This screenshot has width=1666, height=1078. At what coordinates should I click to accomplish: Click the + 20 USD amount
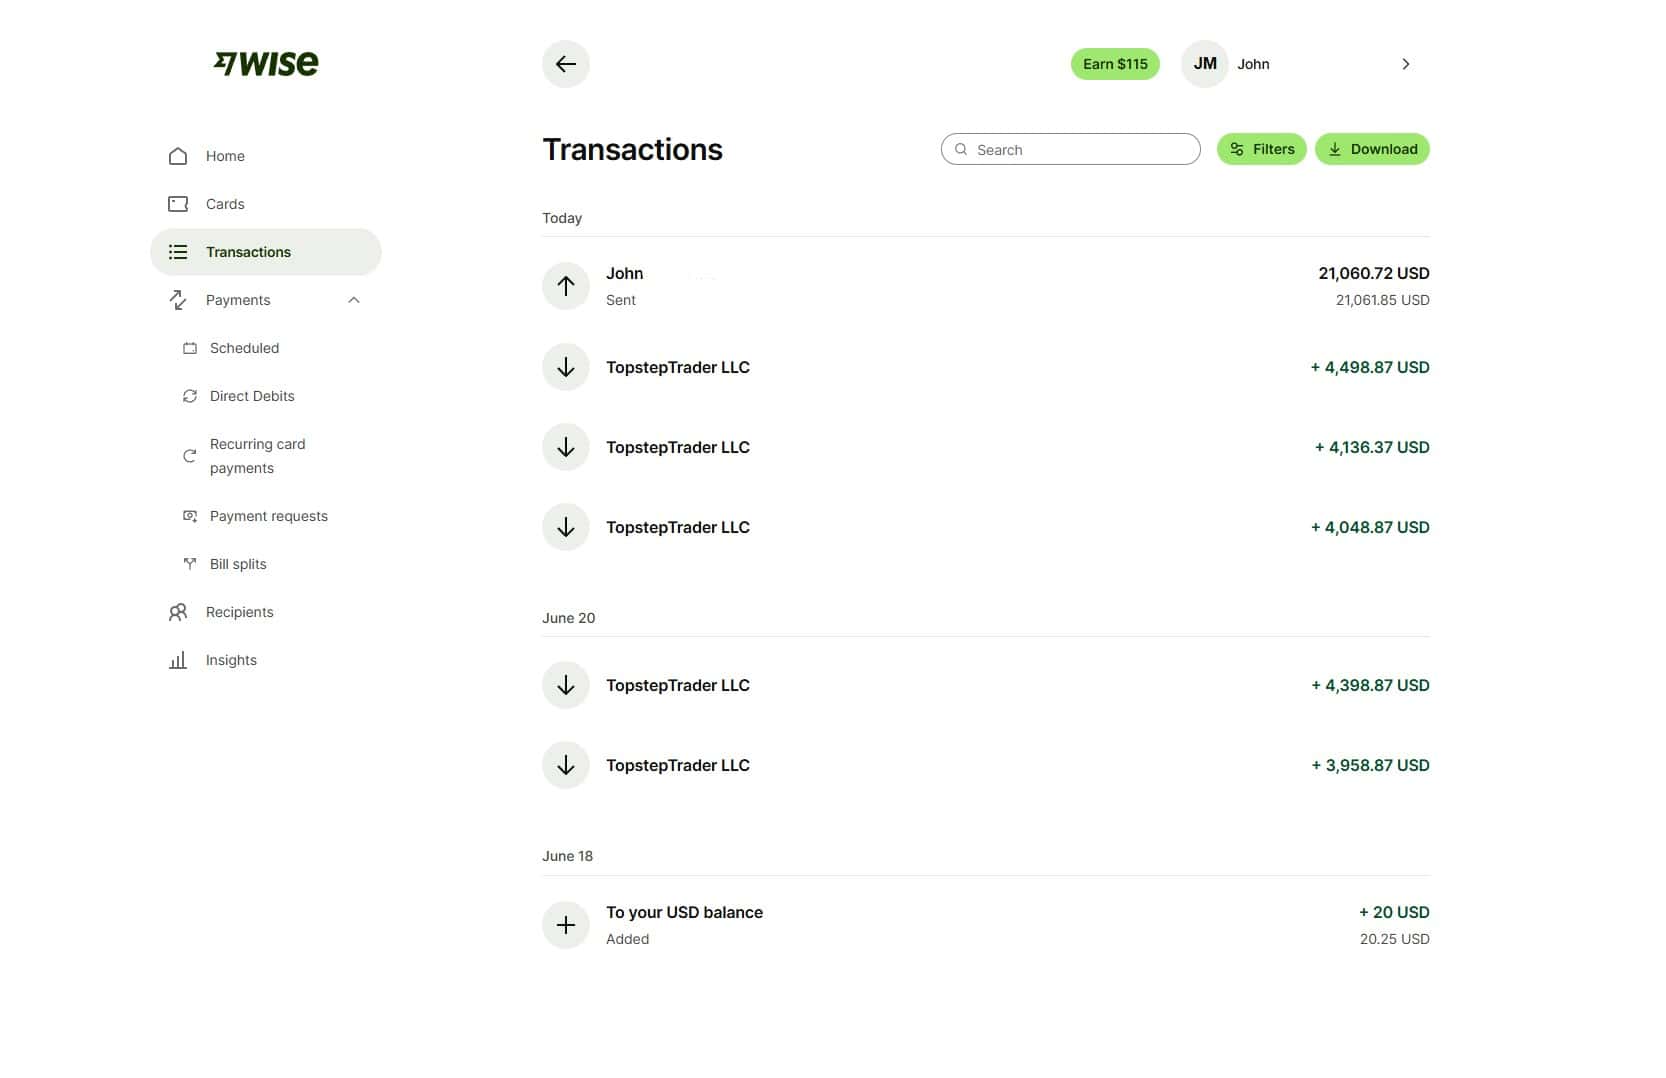pyautogui.click(x=1394, y=912)
